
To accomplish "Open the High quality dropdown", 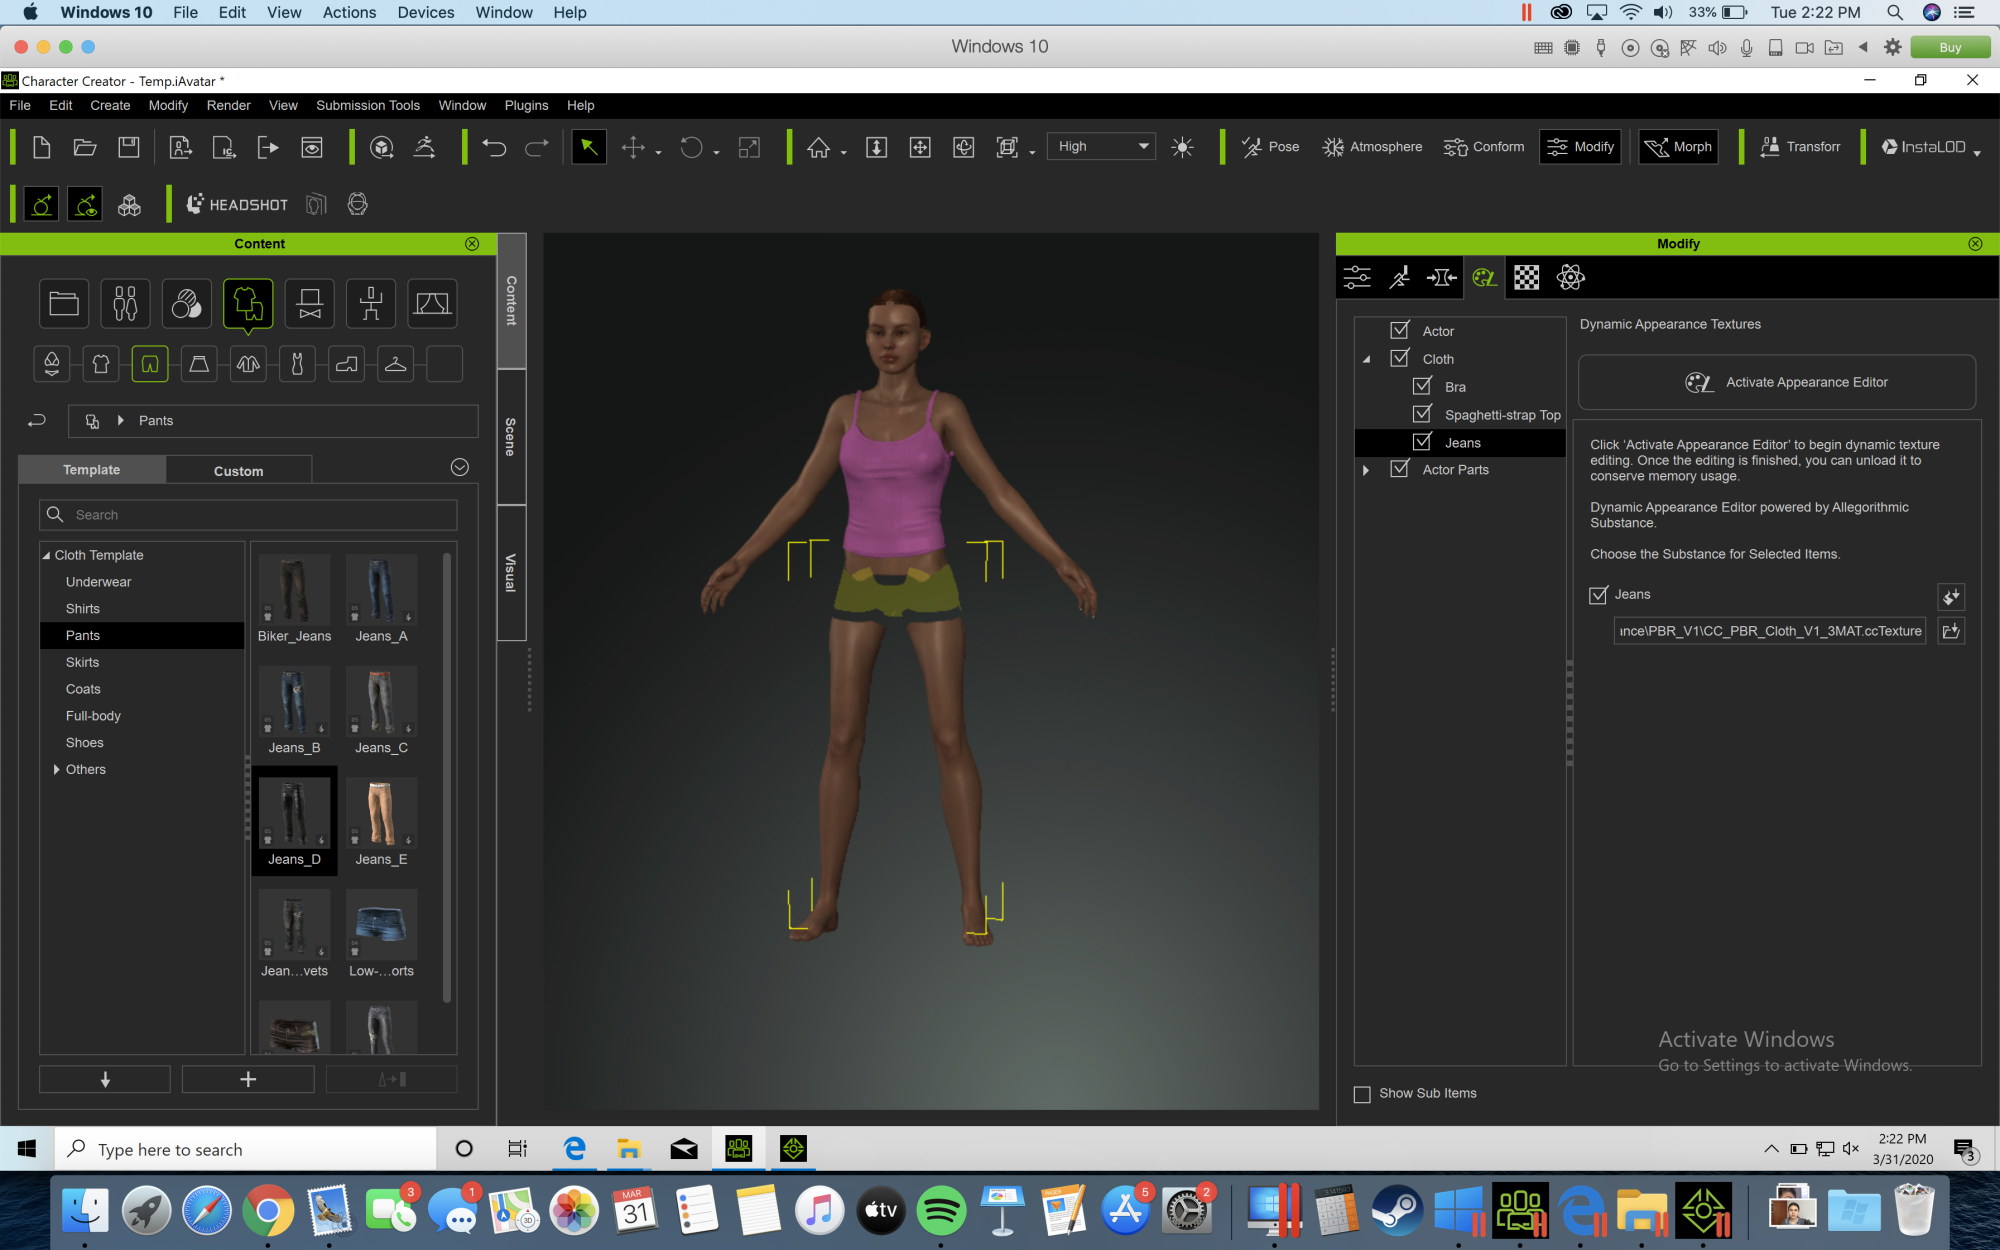I will tap(1101, 147).
